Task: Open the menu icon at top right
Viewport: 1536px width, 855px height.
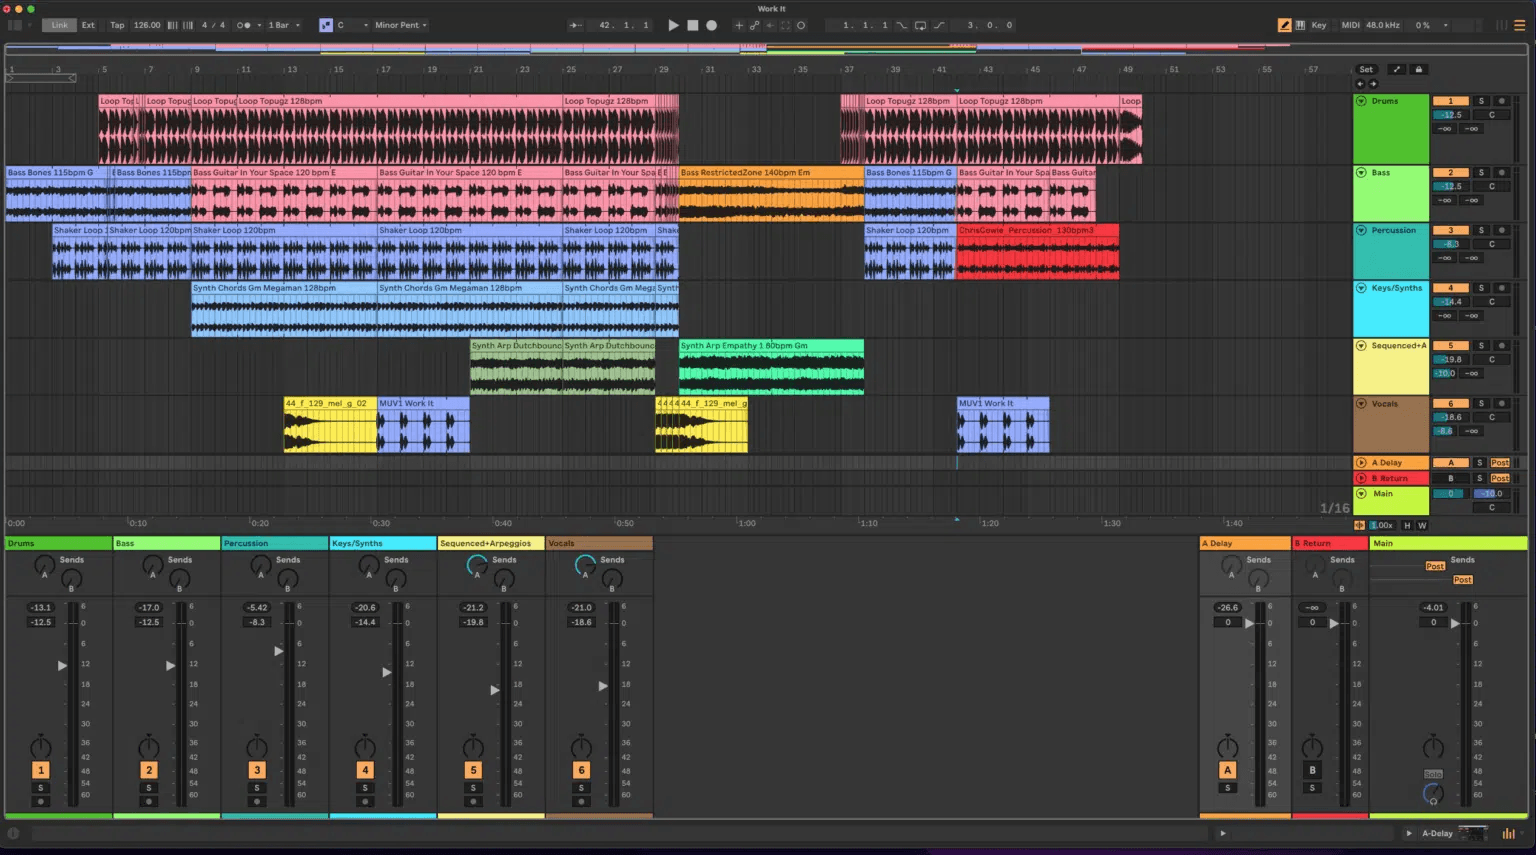Action: [1519, 25]
